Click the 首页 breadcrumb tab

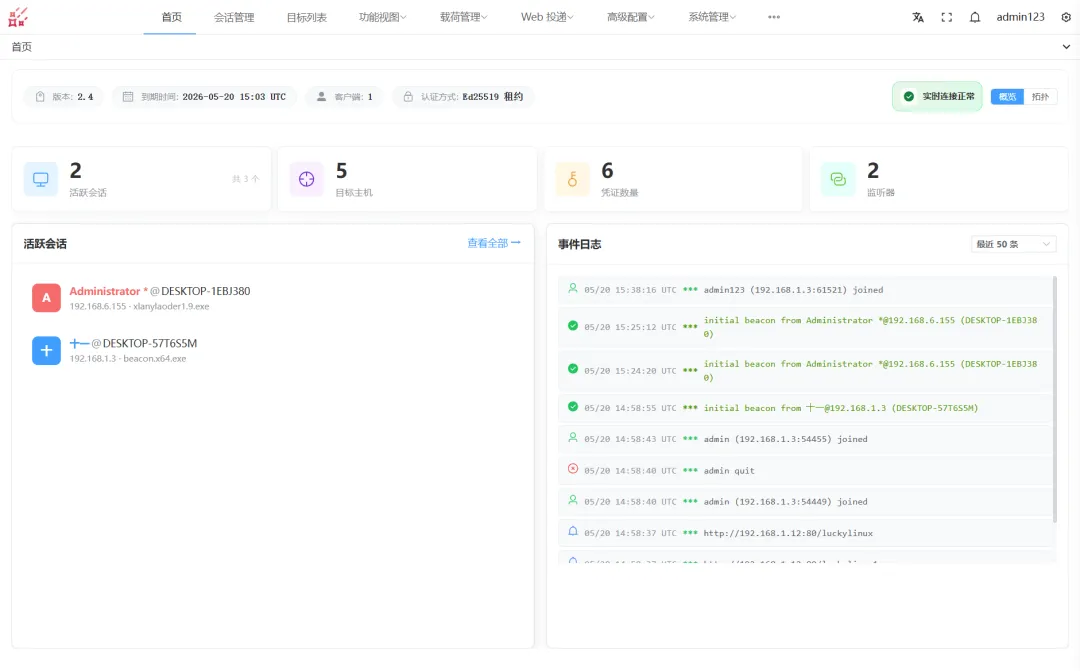click(21, 47)
